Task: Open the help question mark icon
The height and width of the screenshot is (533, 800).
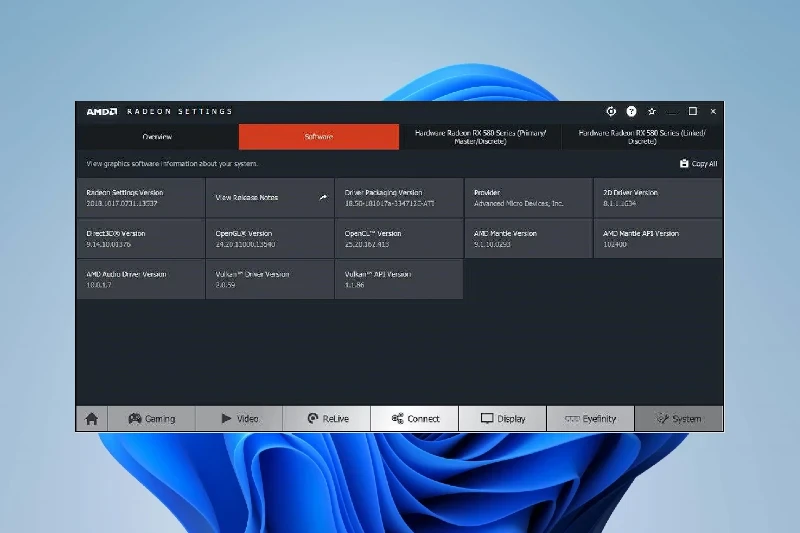Action: [631, 111]
